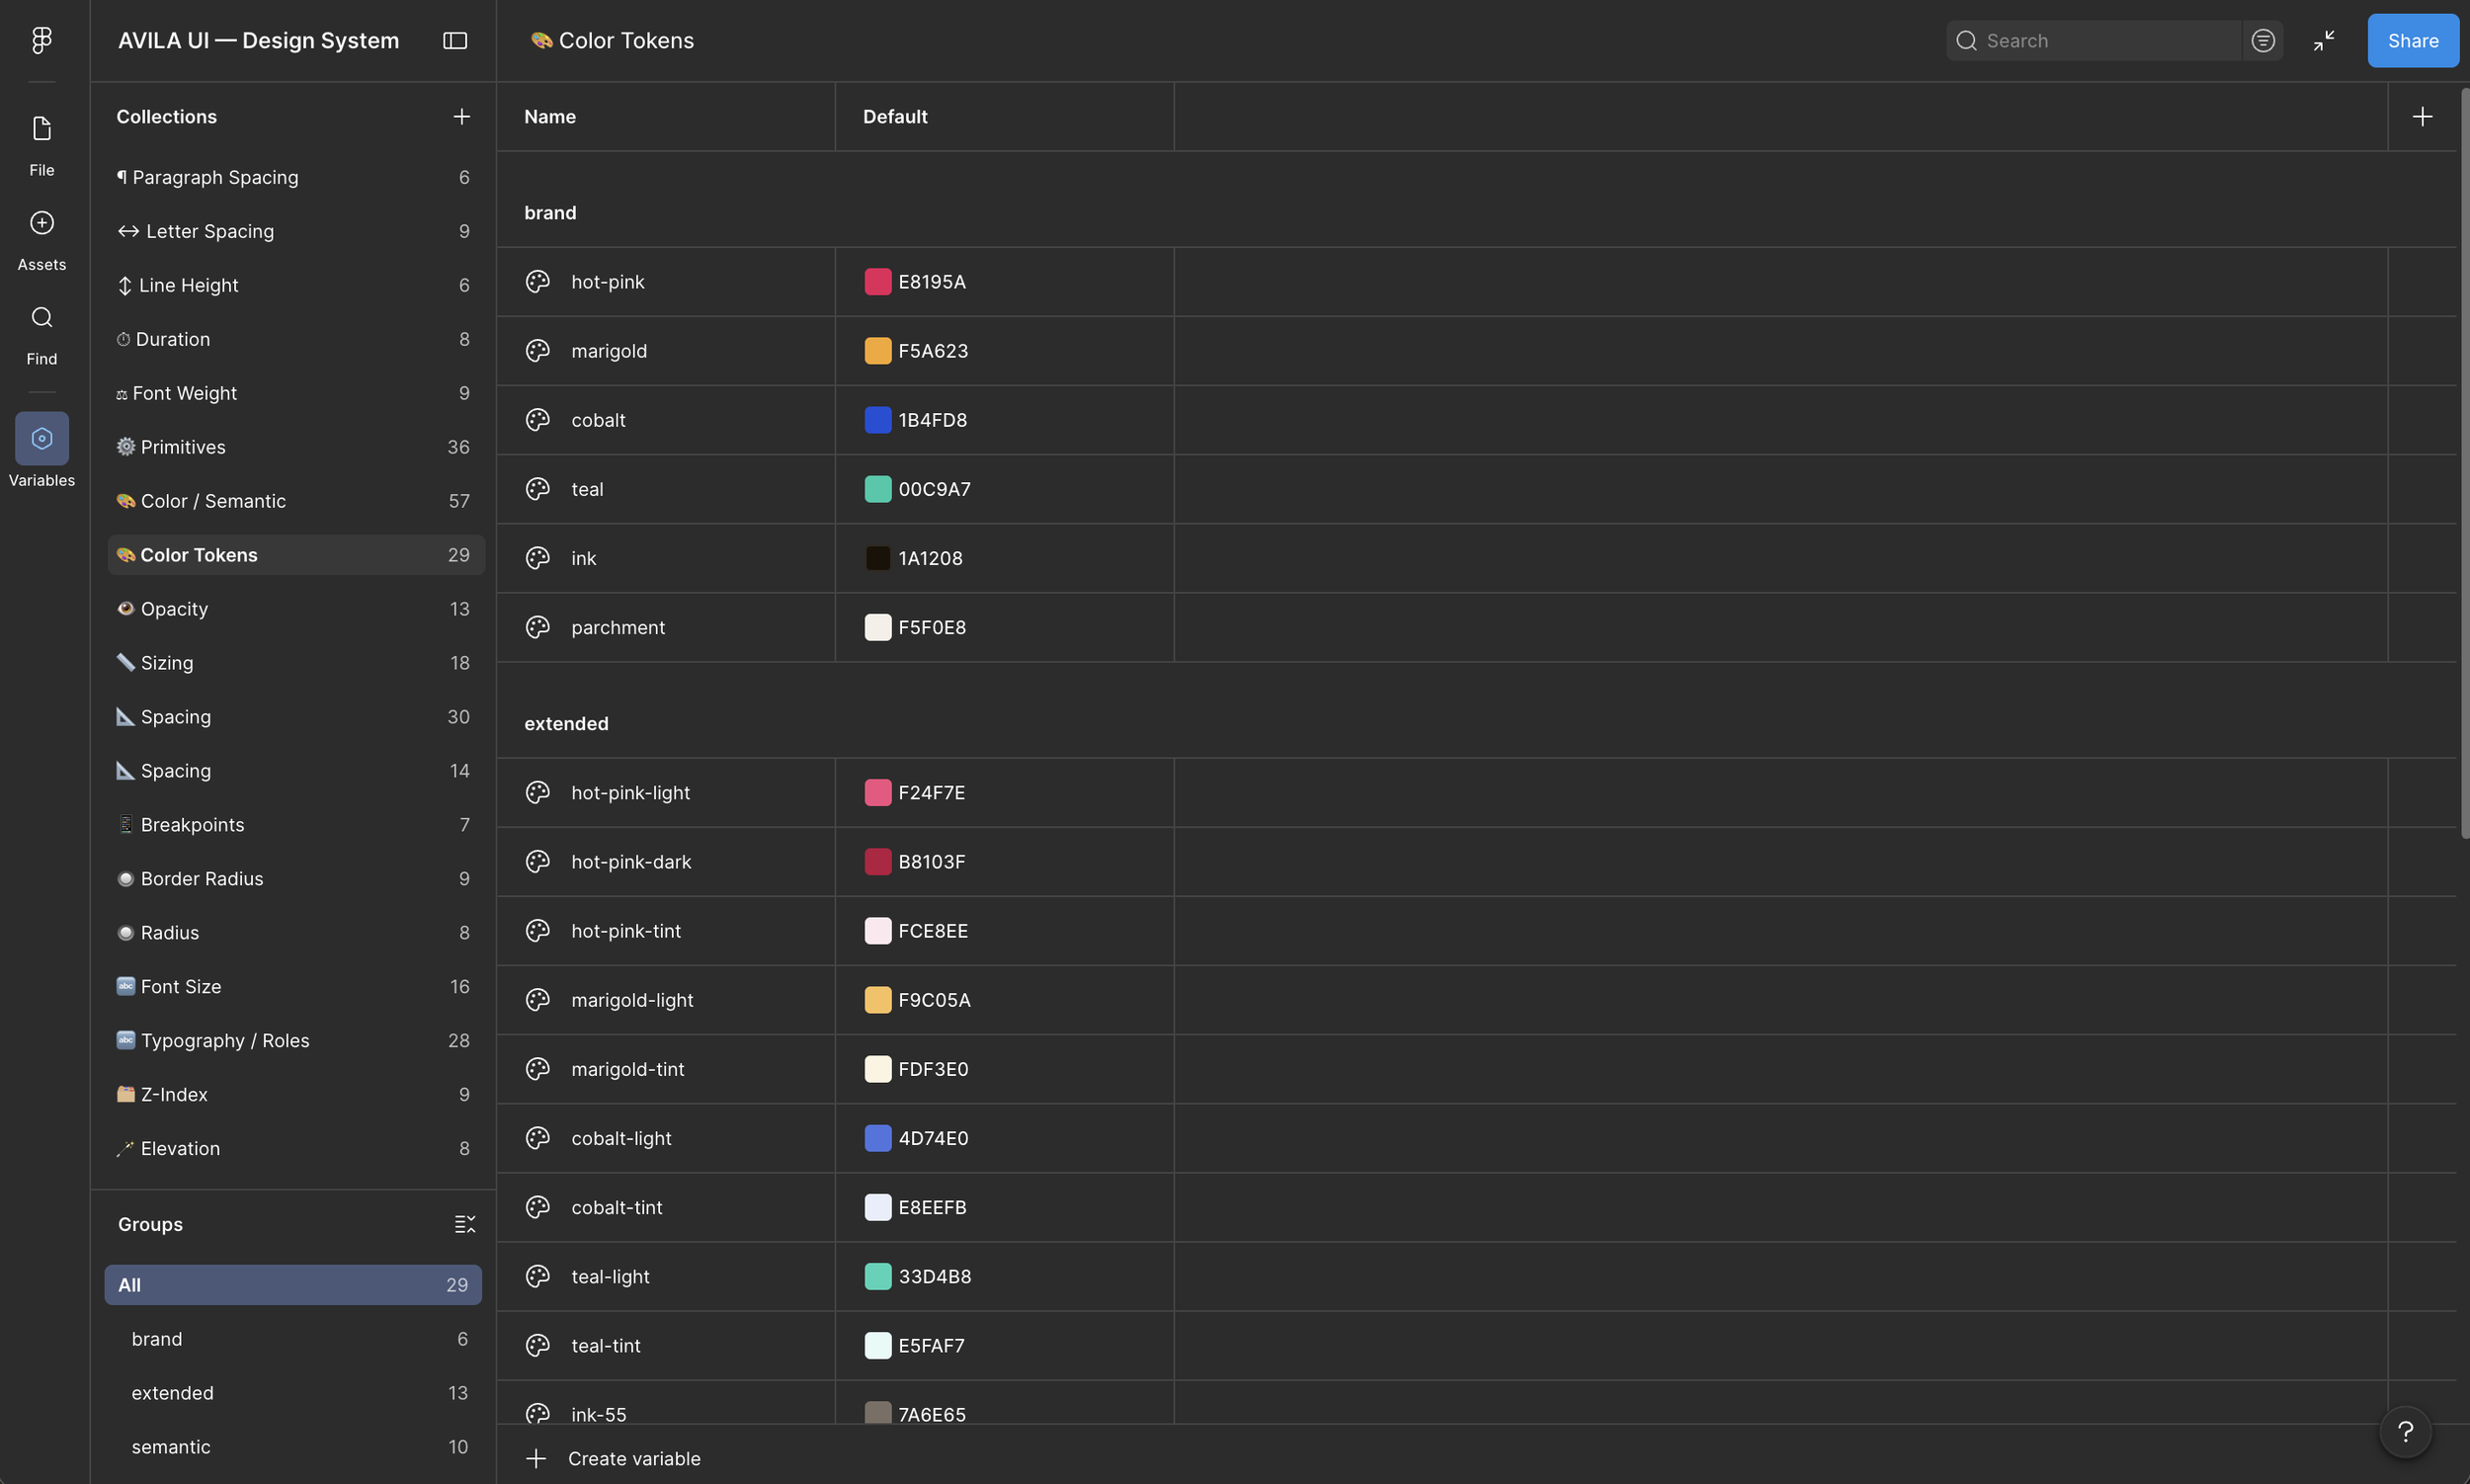Image resolution: width=2470 pixels, height=1484 pixels.
Task: Click the search filter options icon
Action: (2262, 41)
